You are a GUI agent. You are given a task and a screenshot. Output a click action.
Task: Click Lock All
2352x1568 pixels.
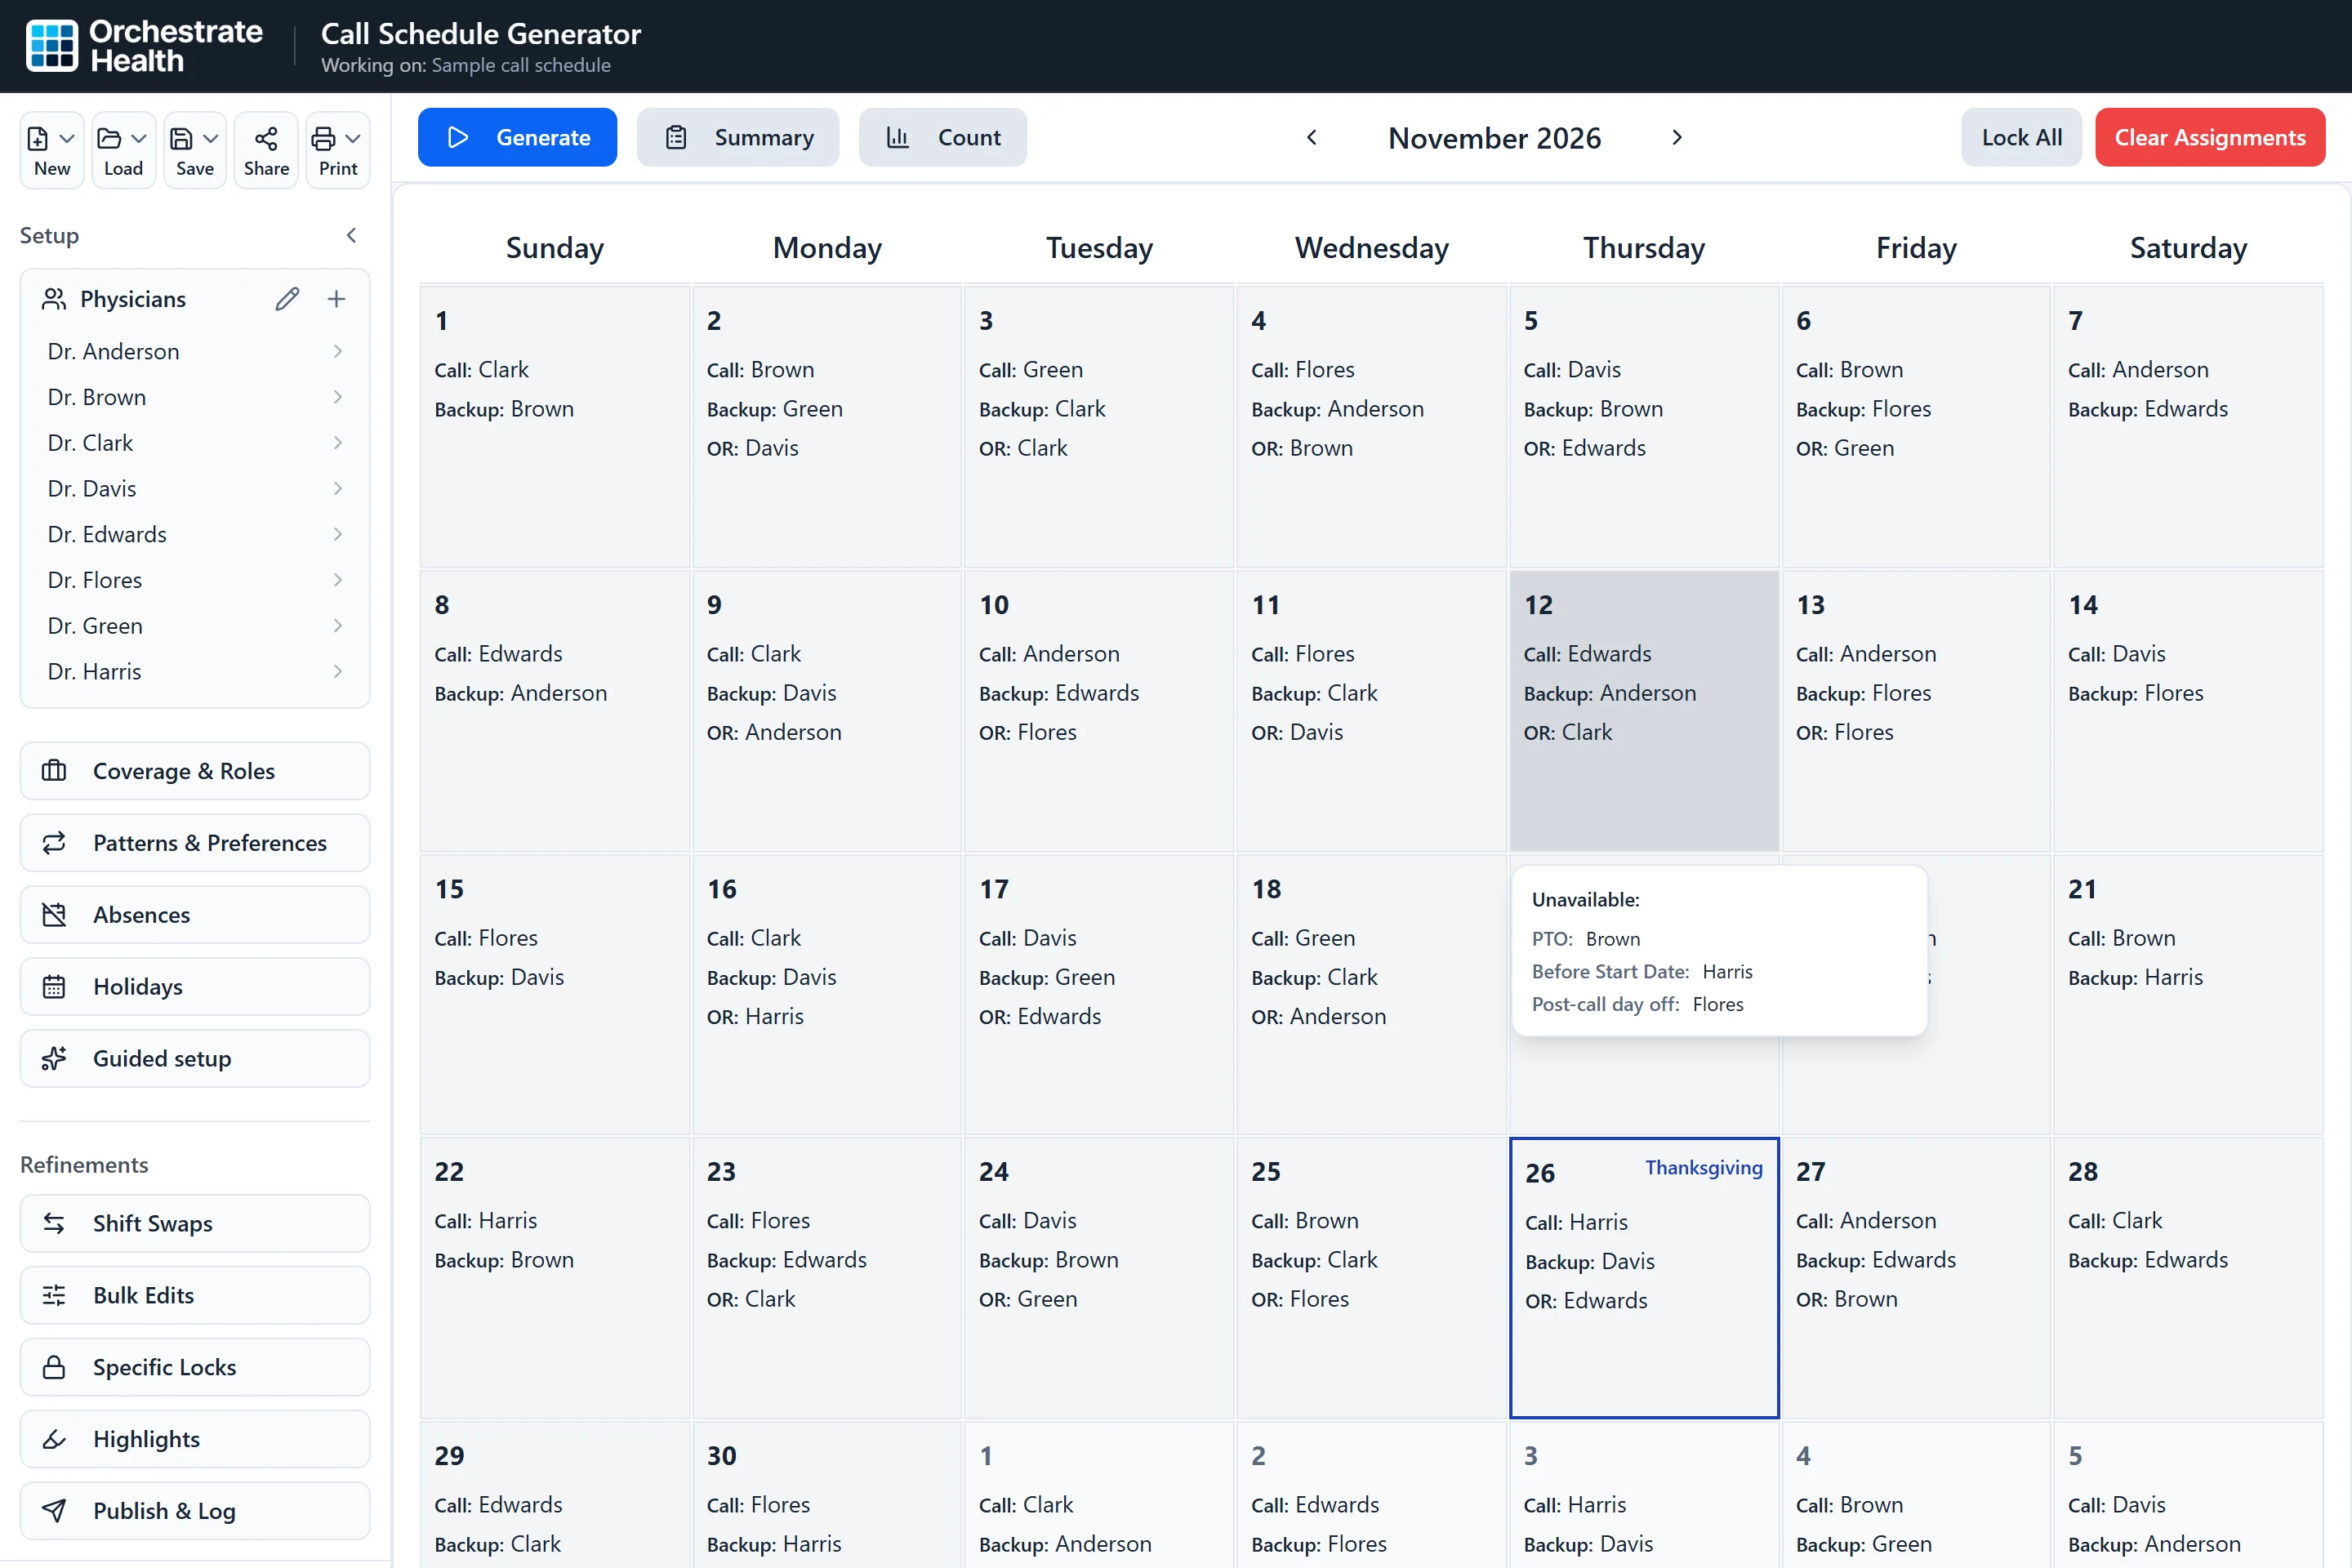[2021, 137]
